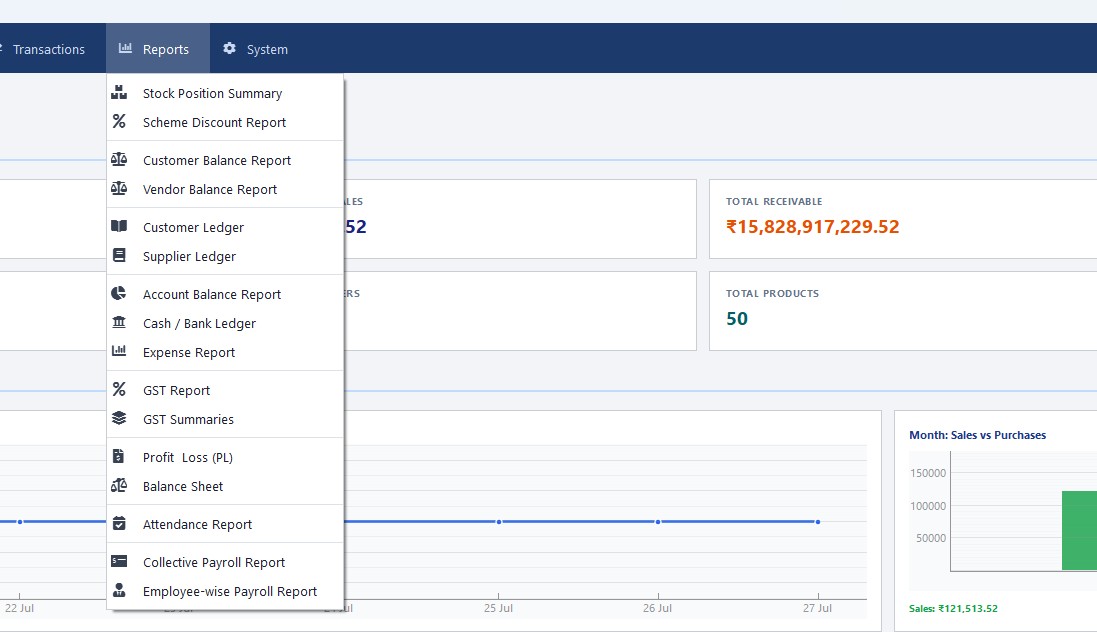1097x632 pixels.
Task: Click the 26 Jul data point on the line chart
Action: [x=658, y=522]
